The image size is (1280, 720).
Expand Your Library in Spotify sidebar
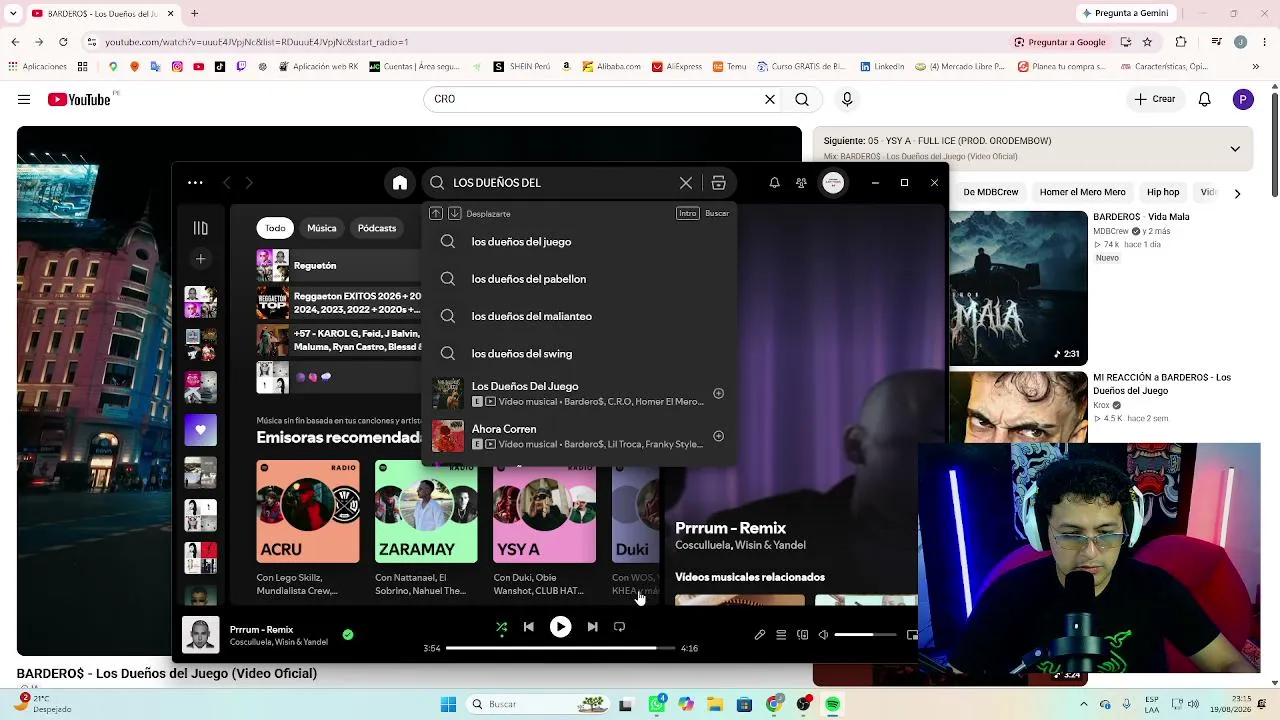click(x=200, y=228)
